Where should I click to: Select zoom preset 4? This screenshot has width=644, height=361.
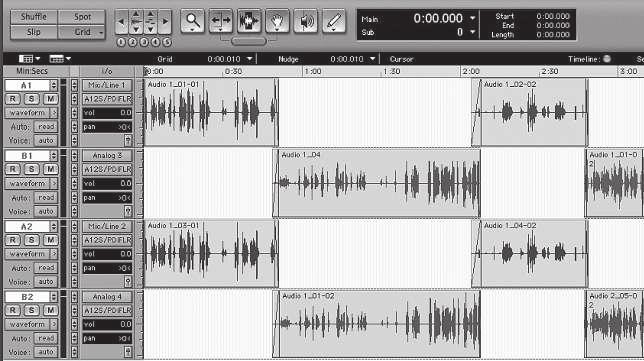pyautogui.click(x=155, y=42)
